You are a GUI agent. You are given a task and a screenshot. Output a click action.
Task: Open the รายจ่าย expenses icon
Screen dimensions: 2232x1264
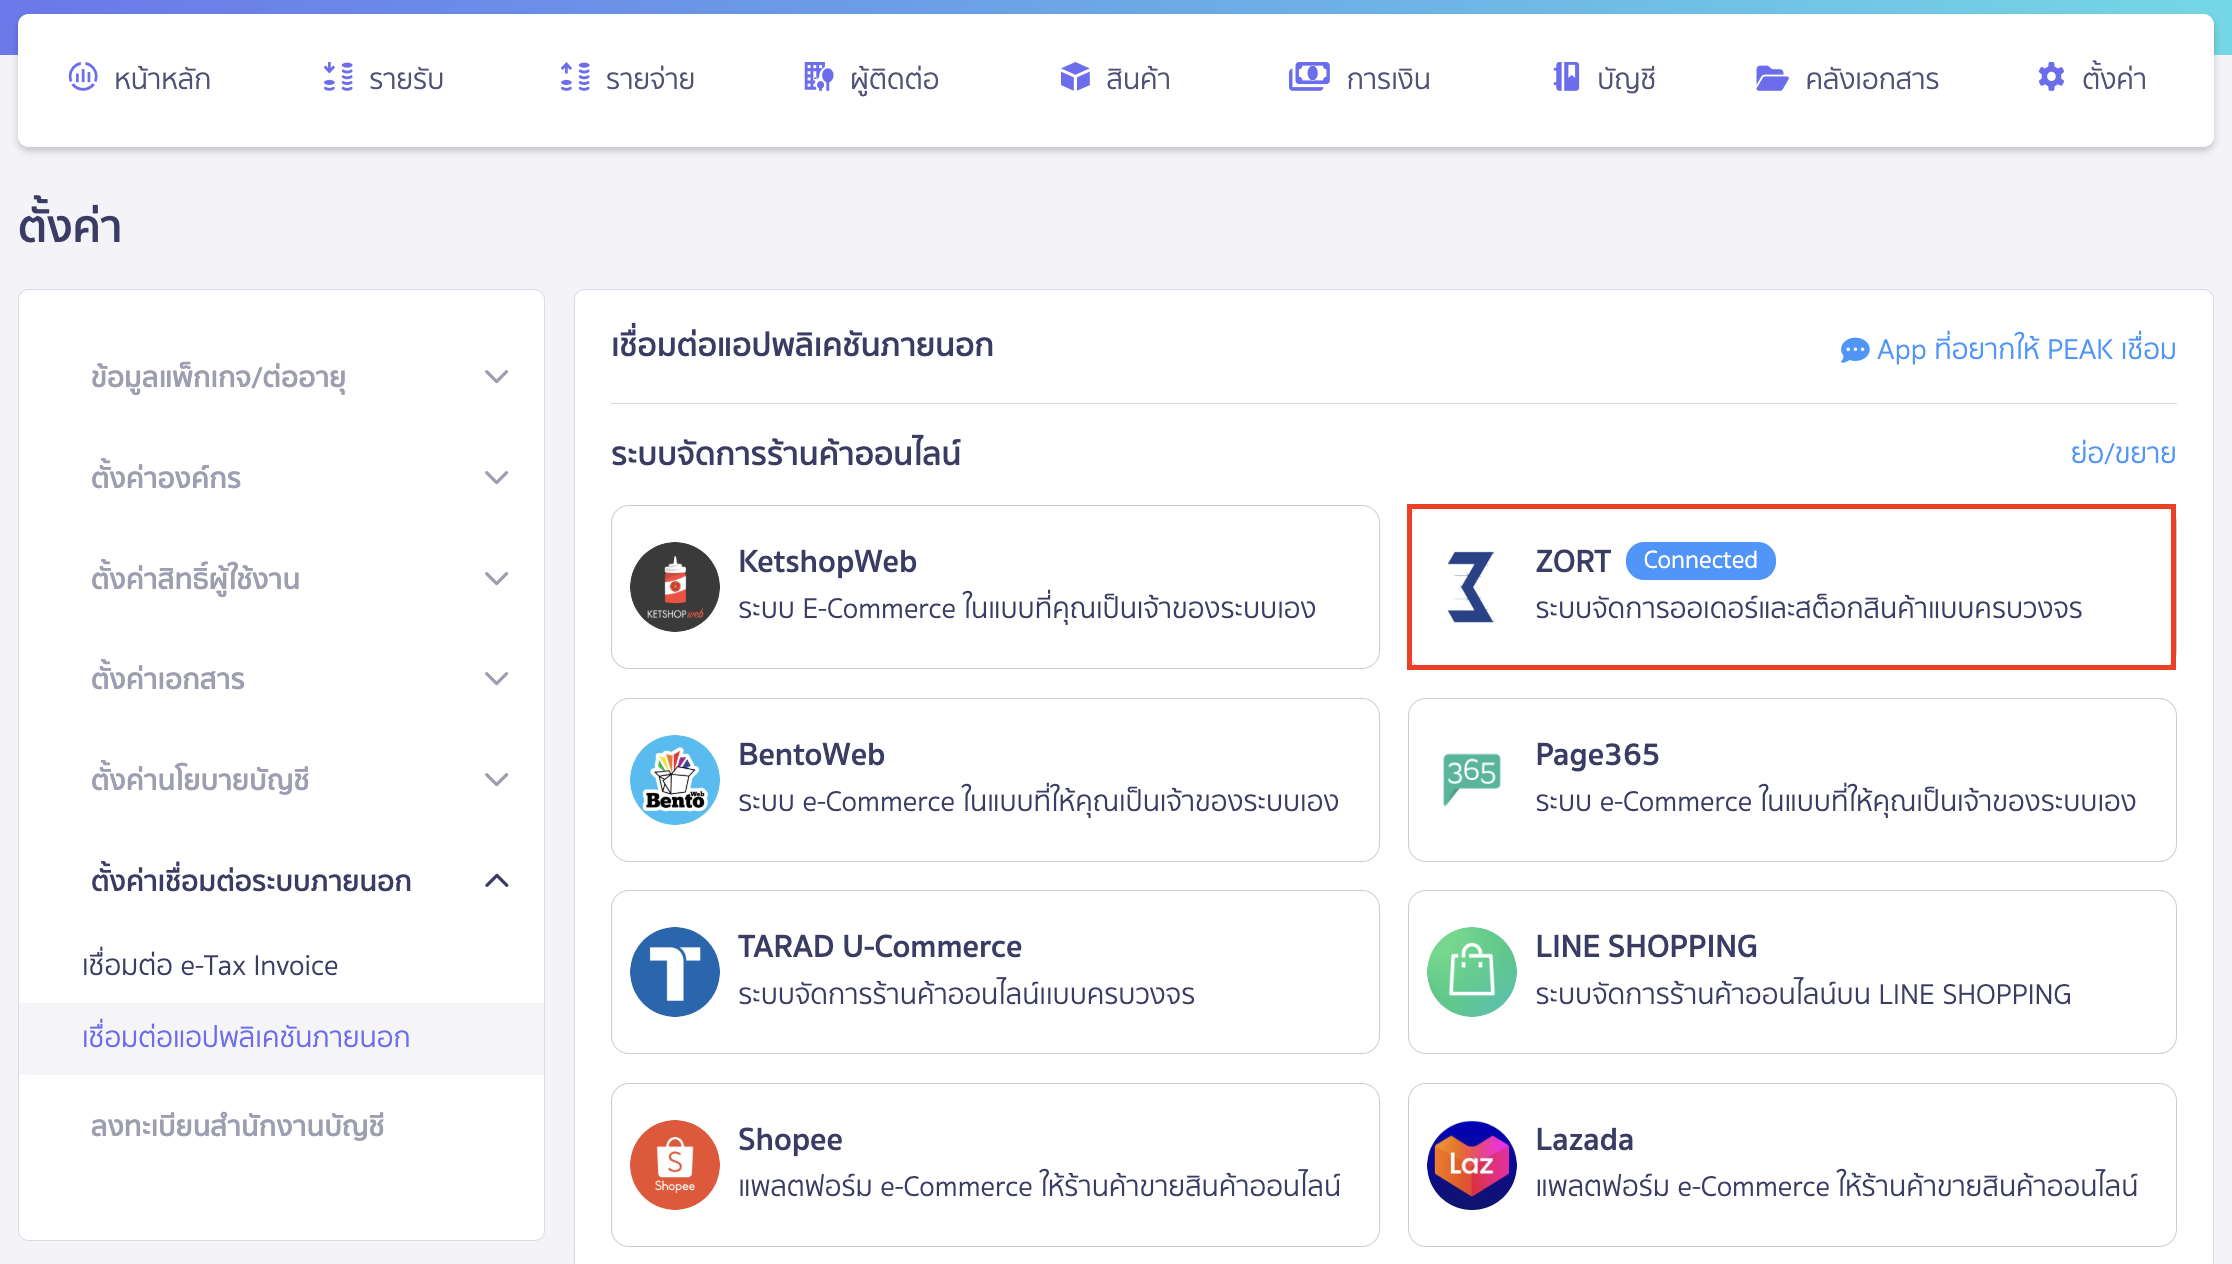574,77
